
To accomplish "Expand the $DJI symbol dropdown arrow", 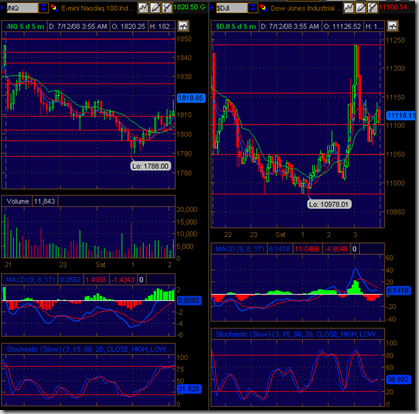I will pos(253,8).
